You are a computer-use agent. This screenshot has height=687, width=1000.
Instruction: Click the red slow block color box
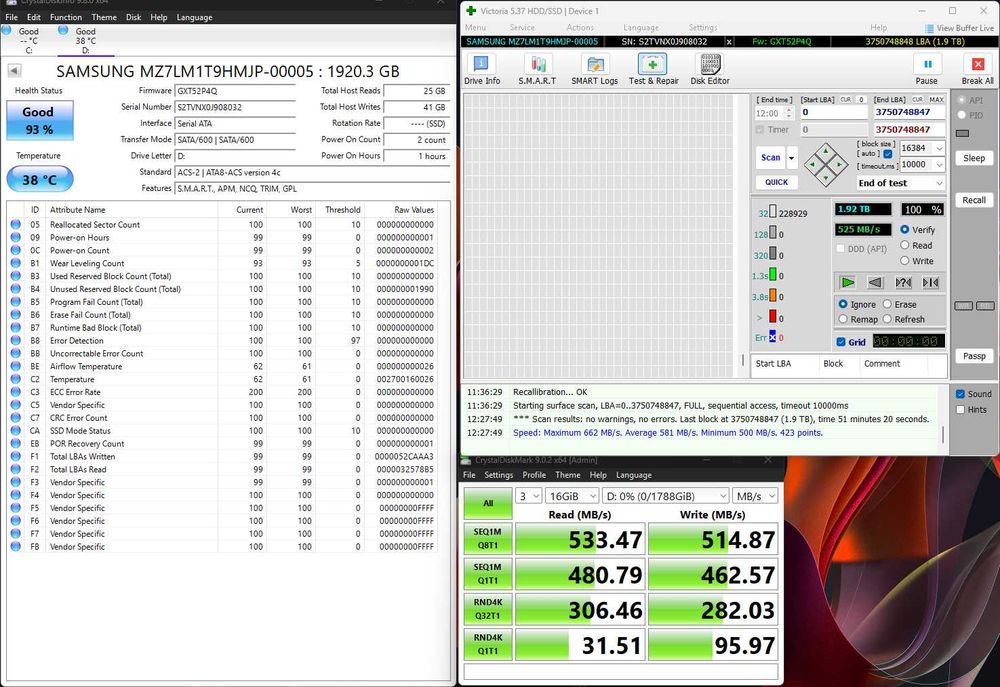772,316
